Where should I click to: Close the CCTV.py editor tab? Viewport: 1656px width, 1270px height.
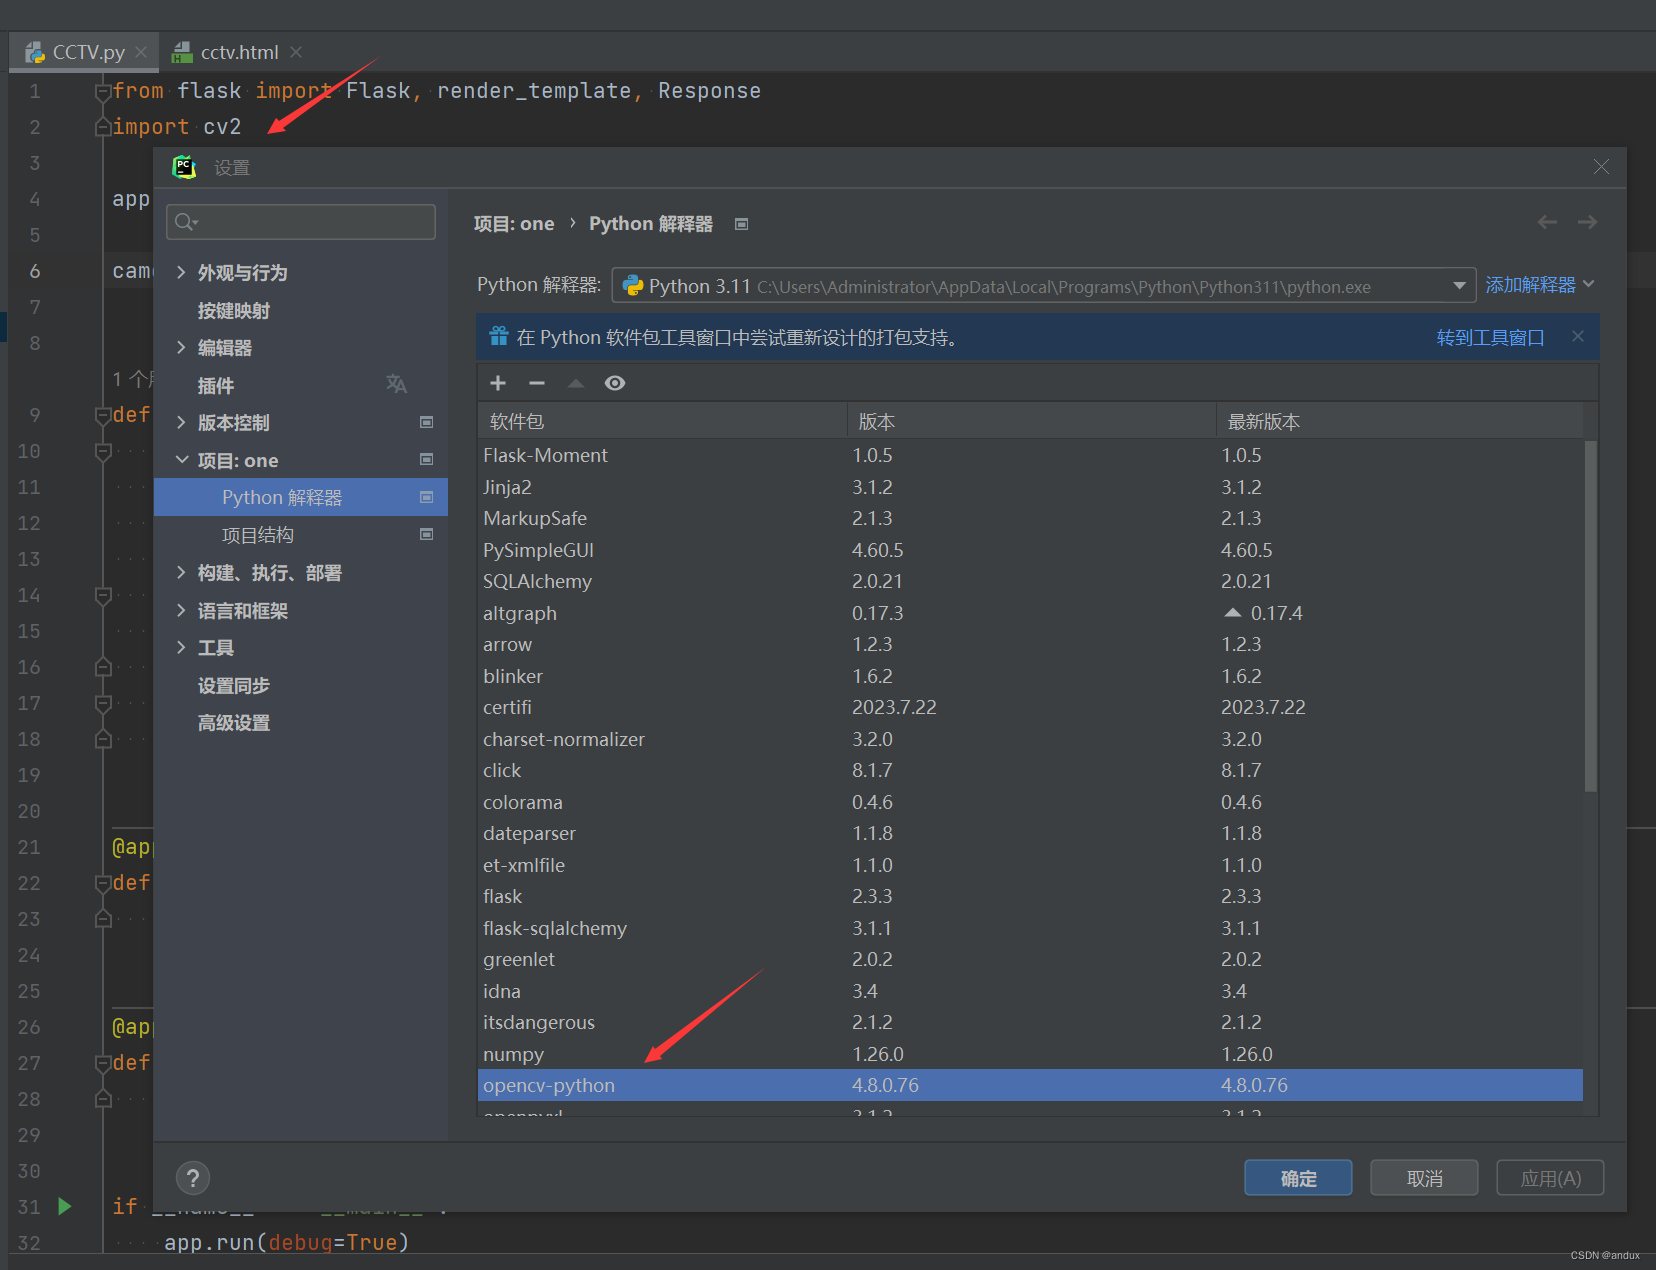[141, 52]
